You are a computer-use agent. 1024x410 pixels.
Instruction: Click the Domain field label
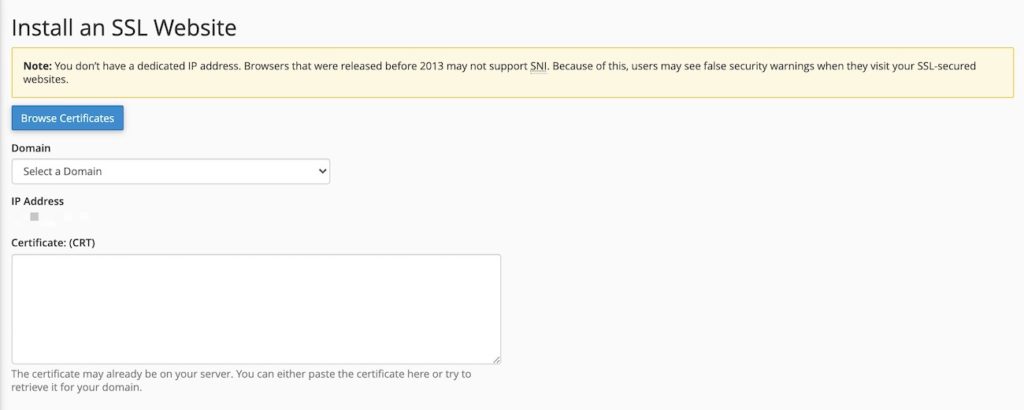tap(31, 148)
